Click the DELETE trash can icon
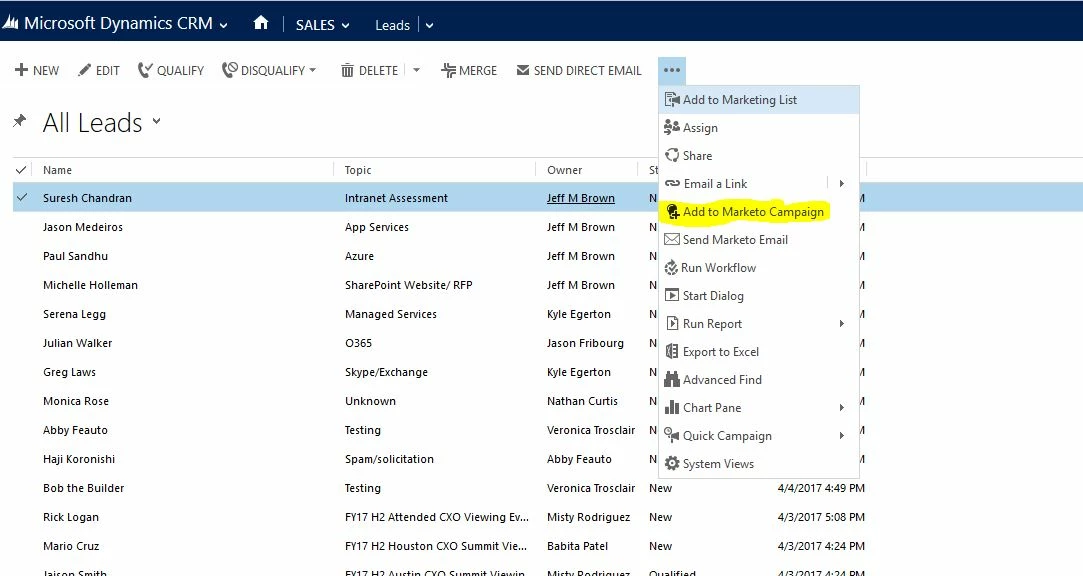 coord(347,70)
